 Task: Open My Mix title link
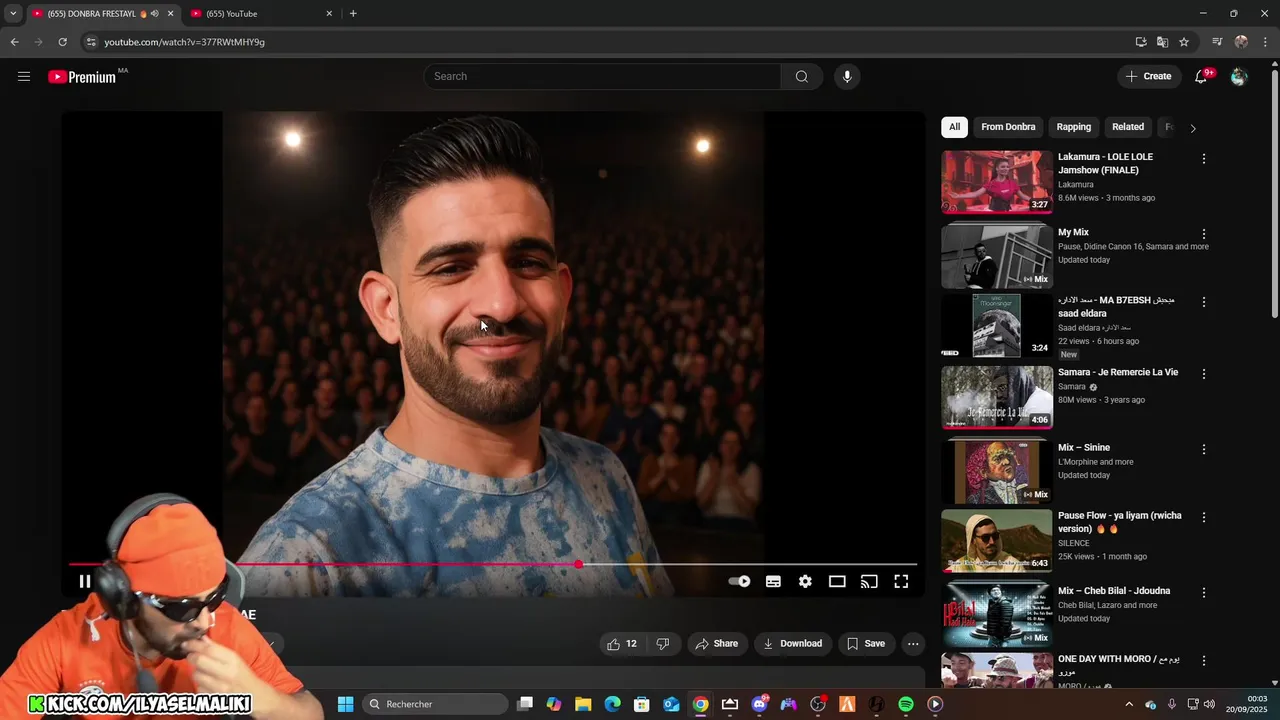click(1073, 232)
